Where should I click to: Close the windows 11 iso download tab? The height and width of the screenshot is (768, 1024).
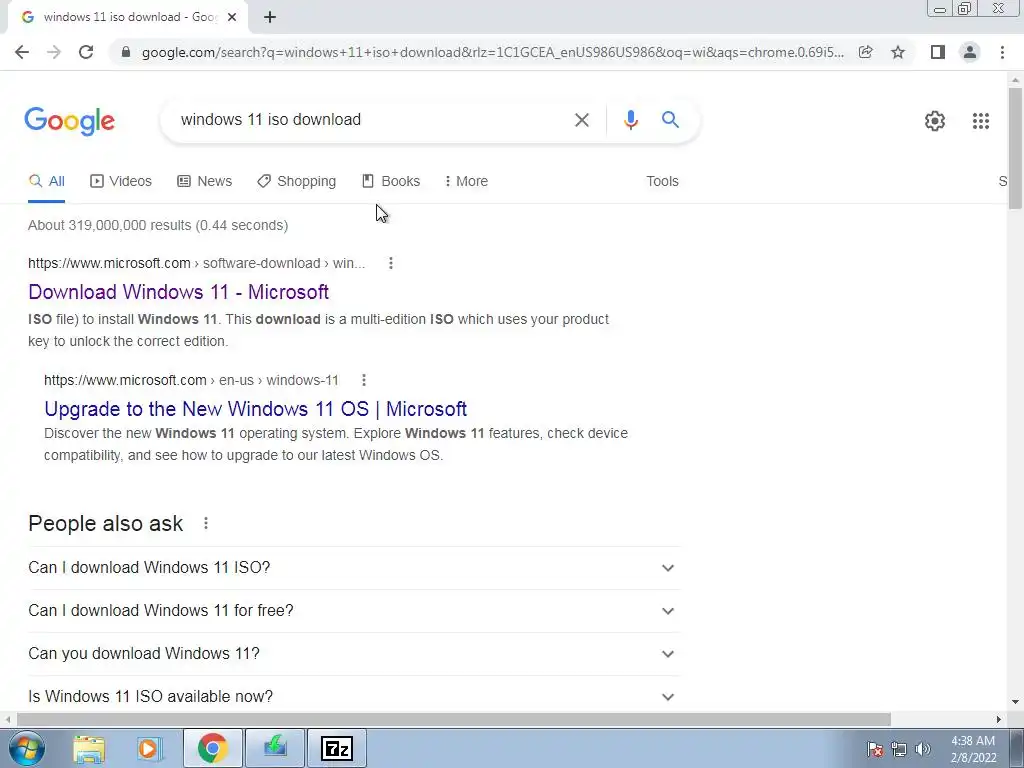point(232,18)
